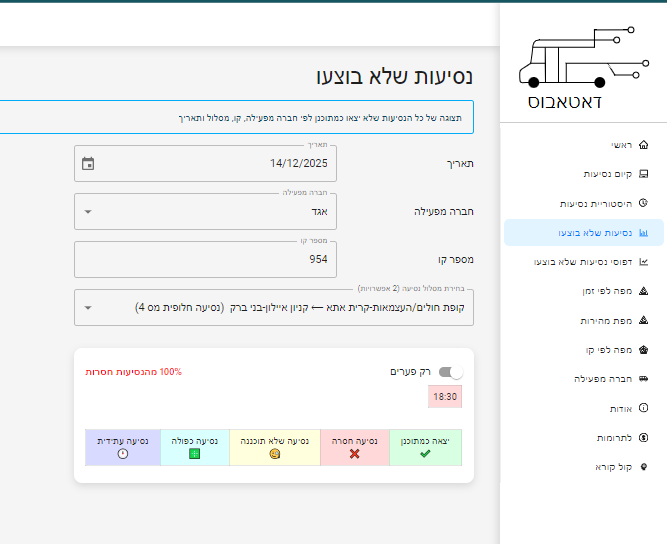This screenshot has width=667, height=544.
Task: Open מפת מהירות page
Action: pyautogui.click(x=584, y=320)
